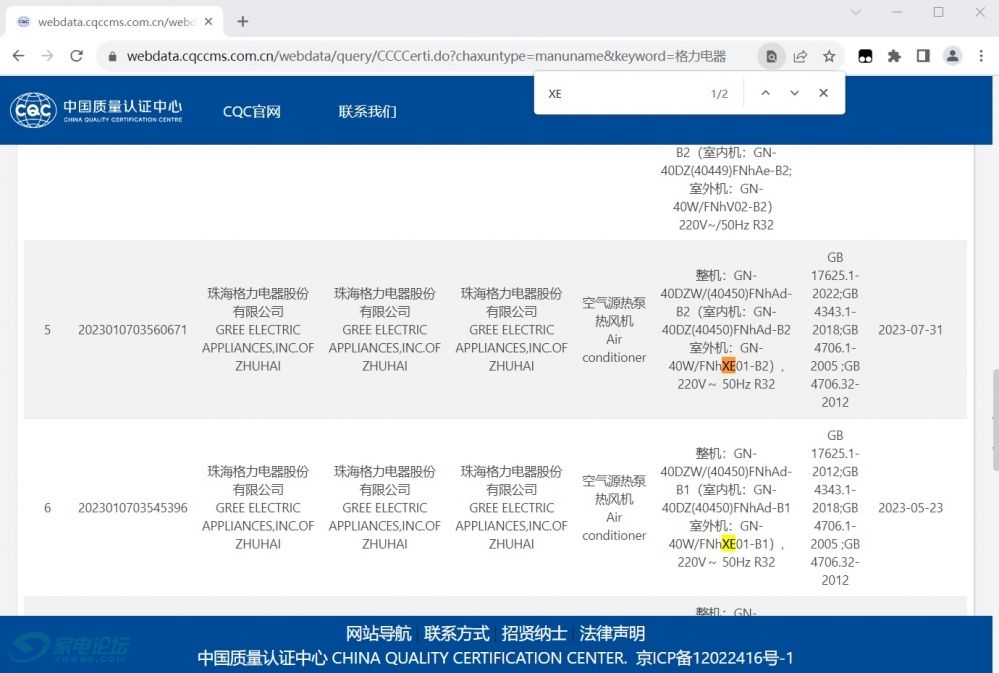This screenshot has width=999, height=673.
Task: Bookmark this page with the star icon
Action: [829, 57]
